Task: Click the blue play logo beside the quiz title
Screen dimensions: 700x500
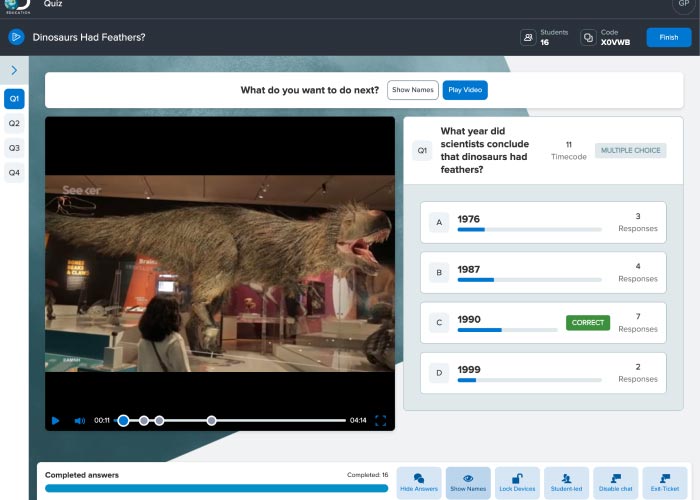Action: coord(16,37)
